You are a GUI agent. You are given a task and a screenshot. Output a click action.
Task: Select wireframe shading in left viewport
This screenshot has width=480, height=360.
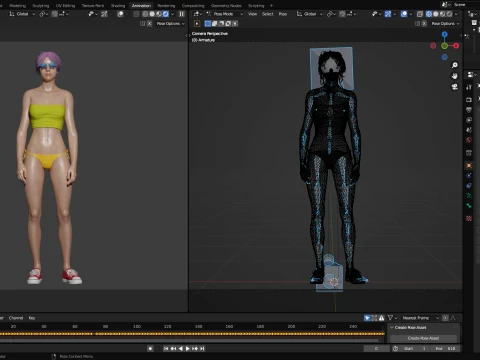pos(145,14)
